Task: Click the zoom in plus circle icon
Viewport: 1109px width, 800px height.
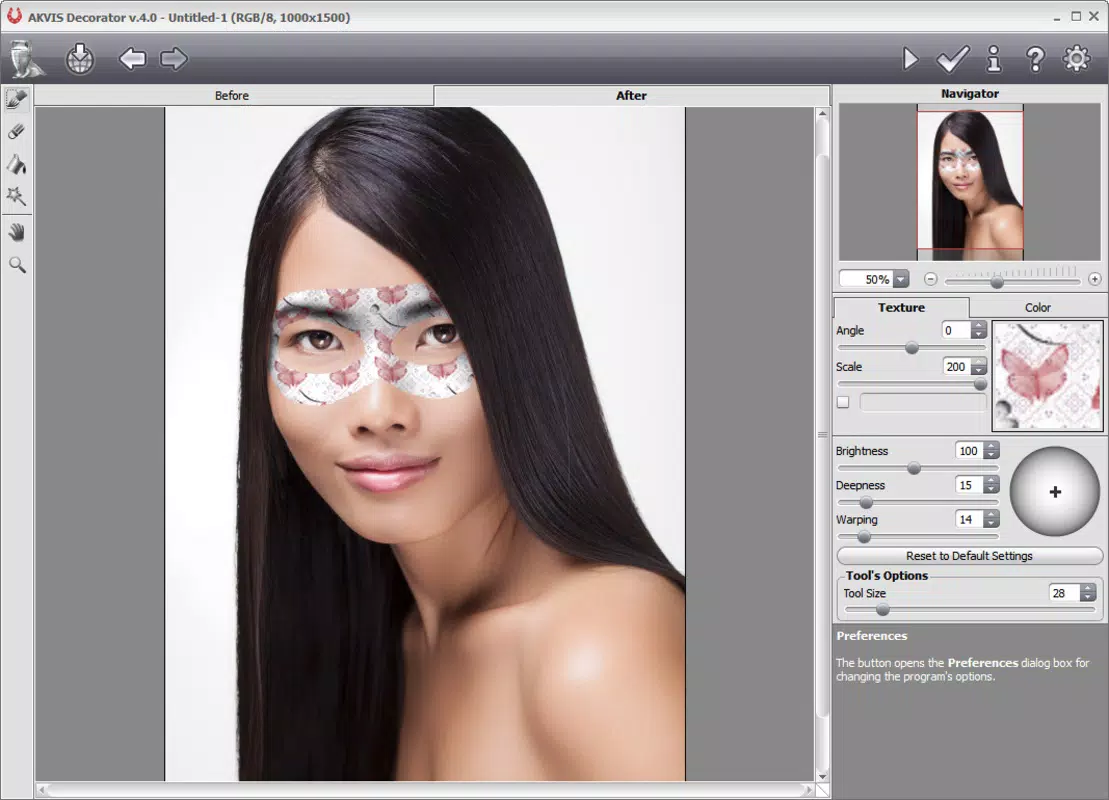Action: (1095, 279)
